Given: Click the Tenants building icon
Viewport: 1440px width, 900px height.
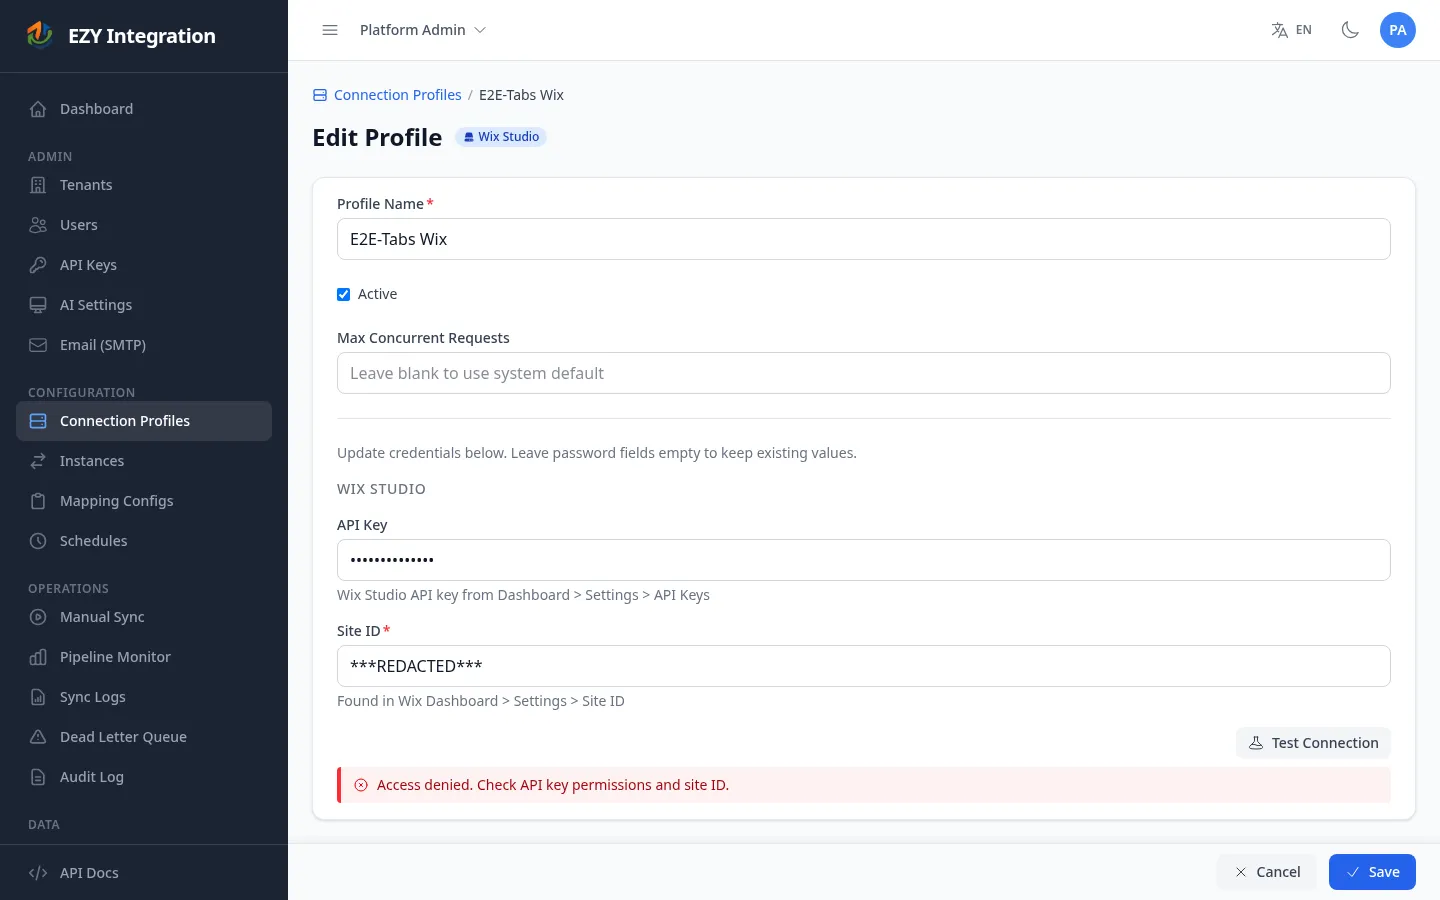Looking at the screenshot, I should point(38,185).
